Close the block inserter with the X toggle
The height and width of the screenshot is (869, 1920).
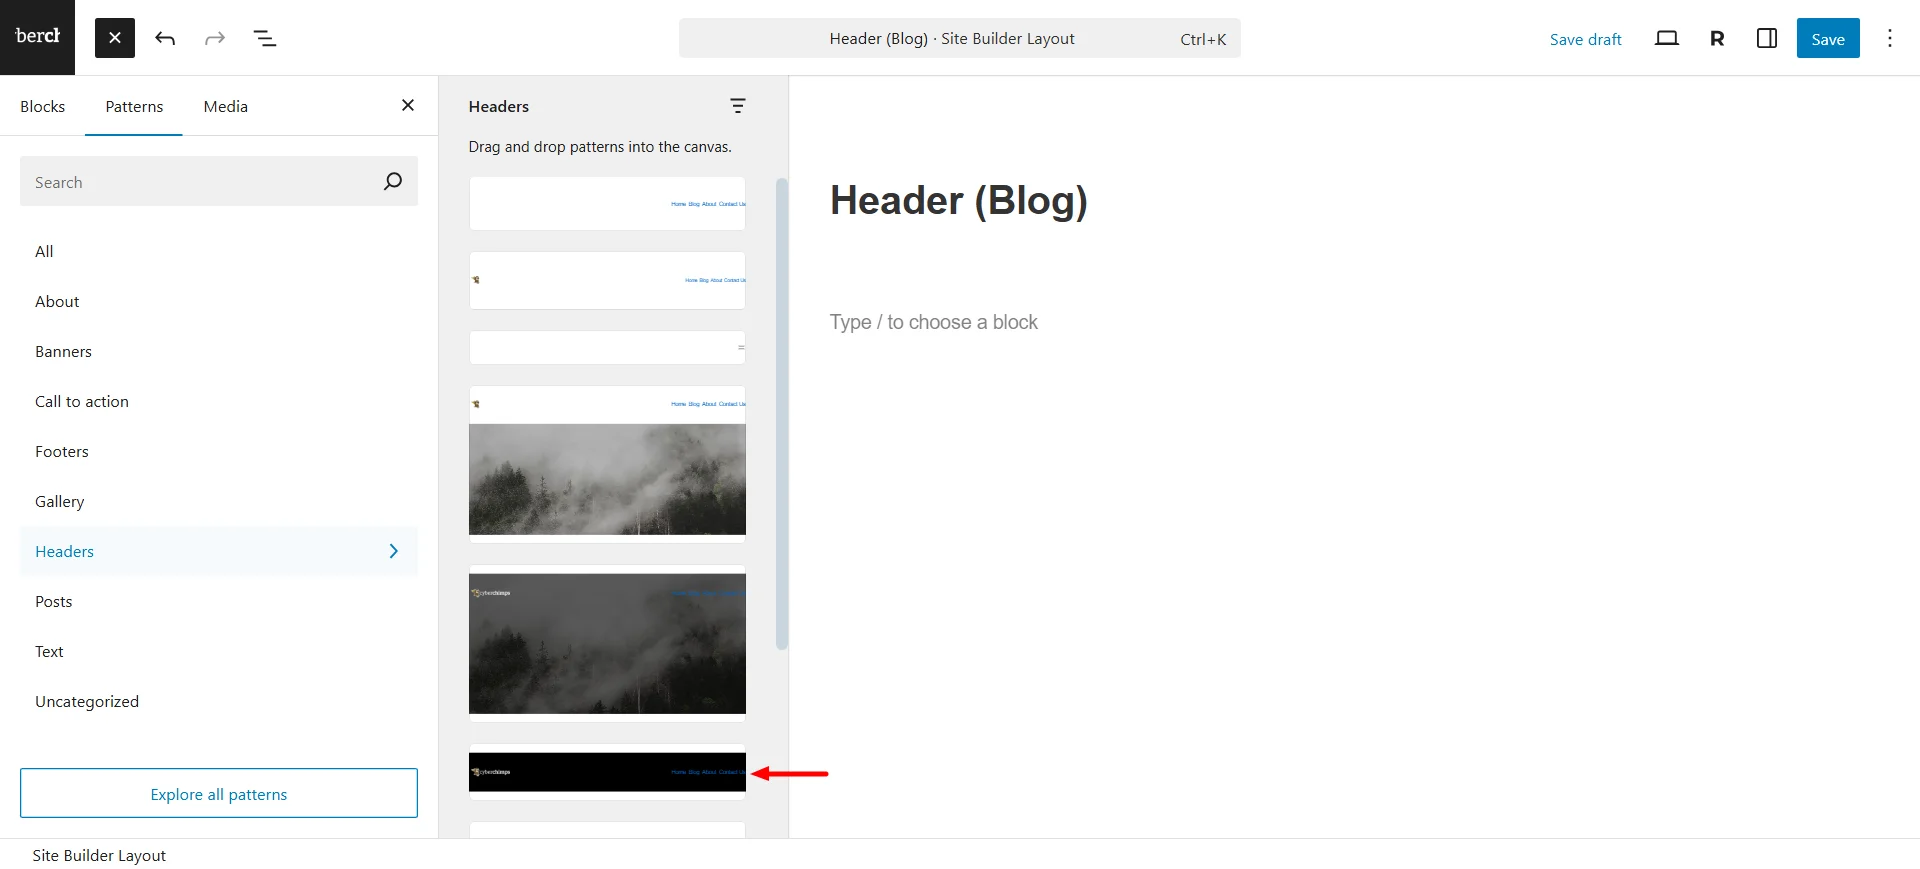115,38
